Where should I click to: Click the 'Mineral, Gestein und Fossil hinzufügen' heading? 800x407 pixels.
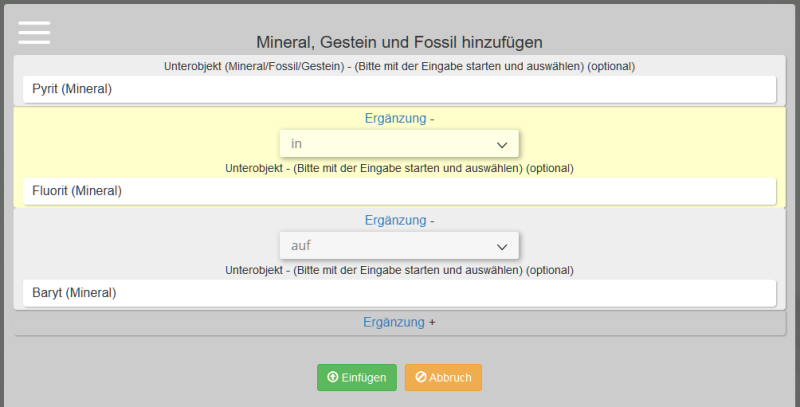coord(399,42)
